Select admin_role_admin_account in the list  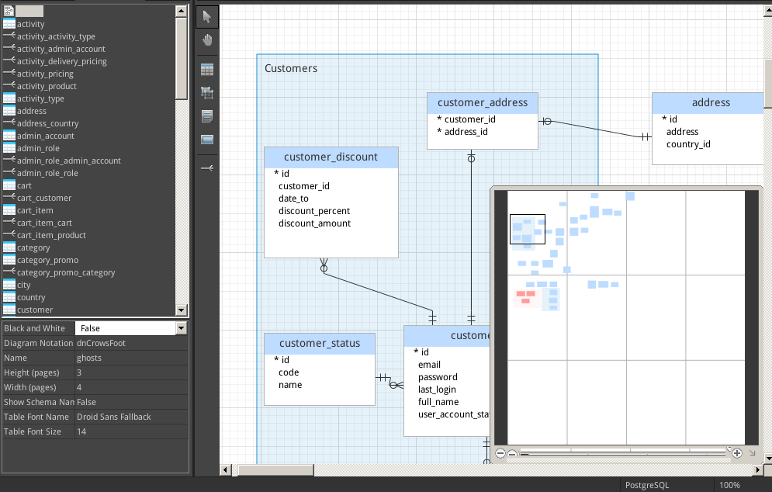69,161
